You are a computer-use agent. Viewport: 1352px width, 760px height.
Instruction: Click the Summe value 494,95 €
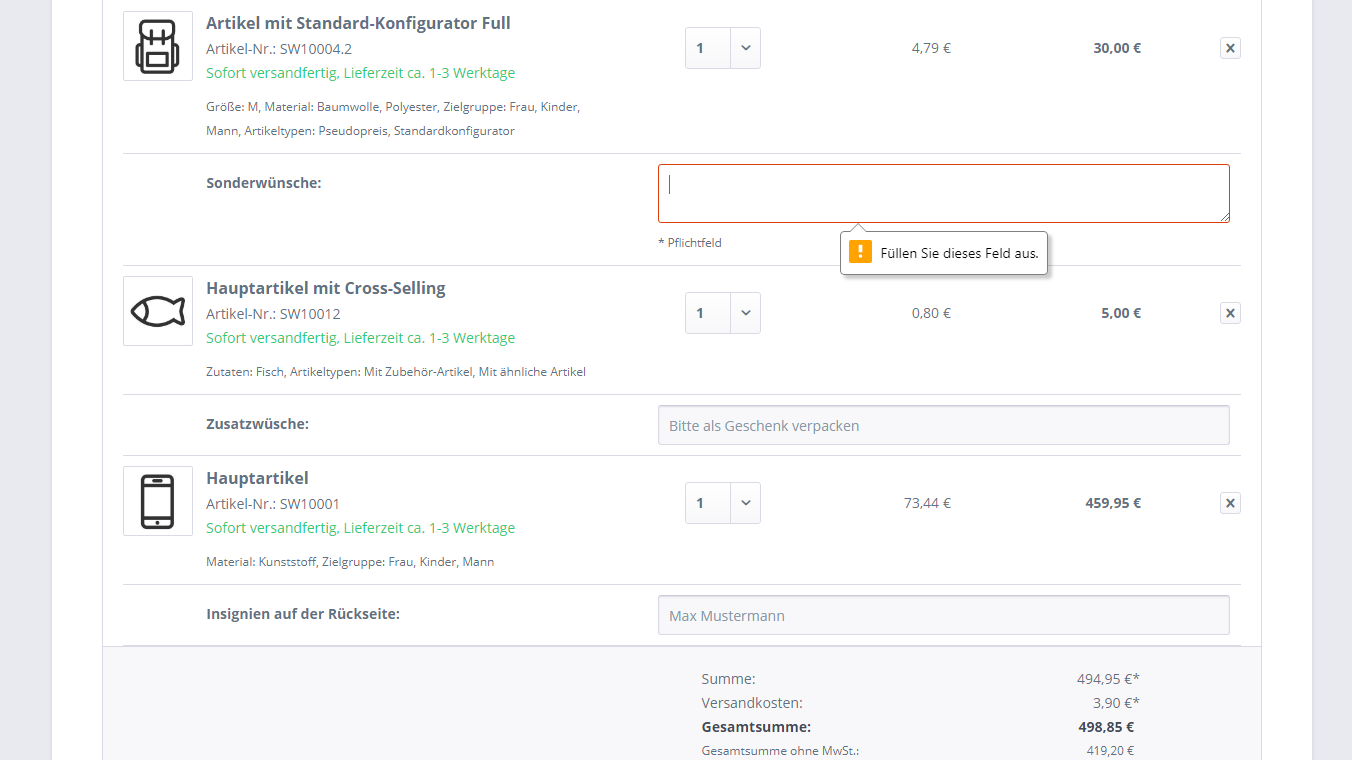coord(1108,679)
